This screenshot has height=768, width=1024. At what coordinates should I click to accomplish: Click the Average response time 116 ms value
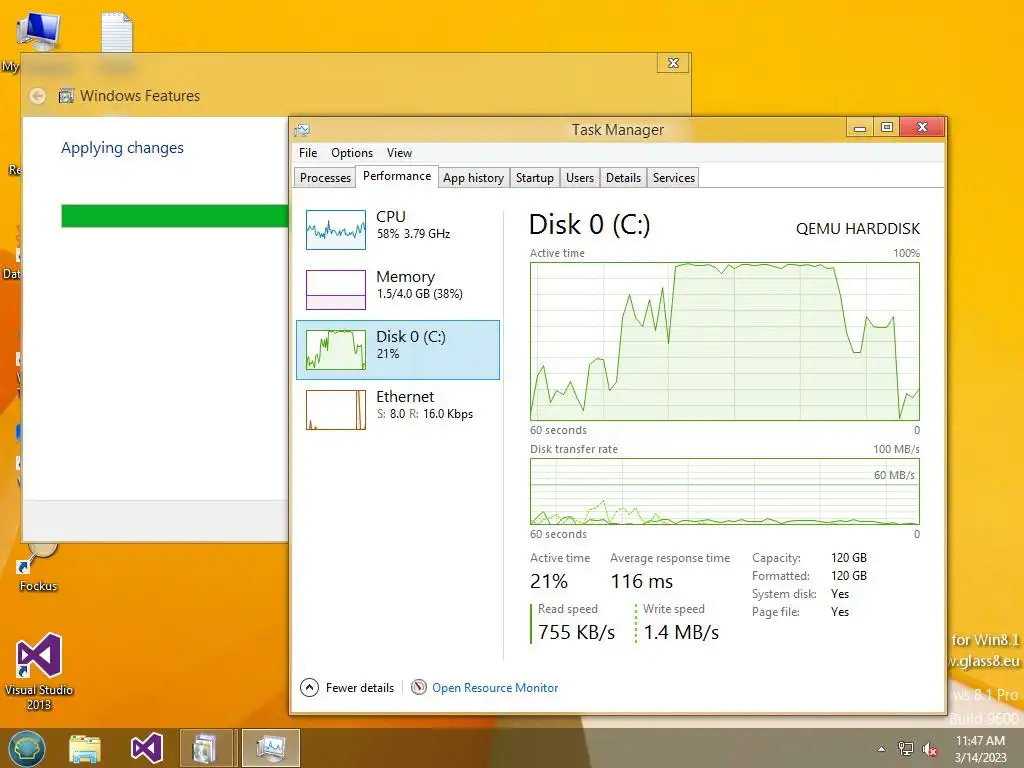coord(641,581)
